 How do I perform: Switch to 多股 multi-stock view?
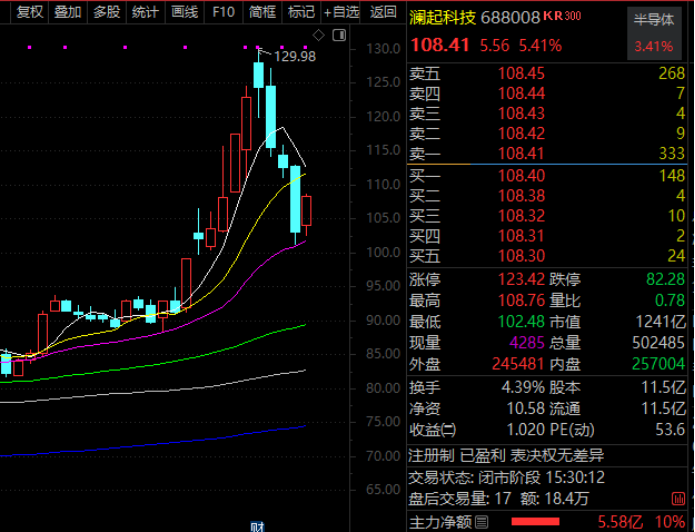coord(107,12)
